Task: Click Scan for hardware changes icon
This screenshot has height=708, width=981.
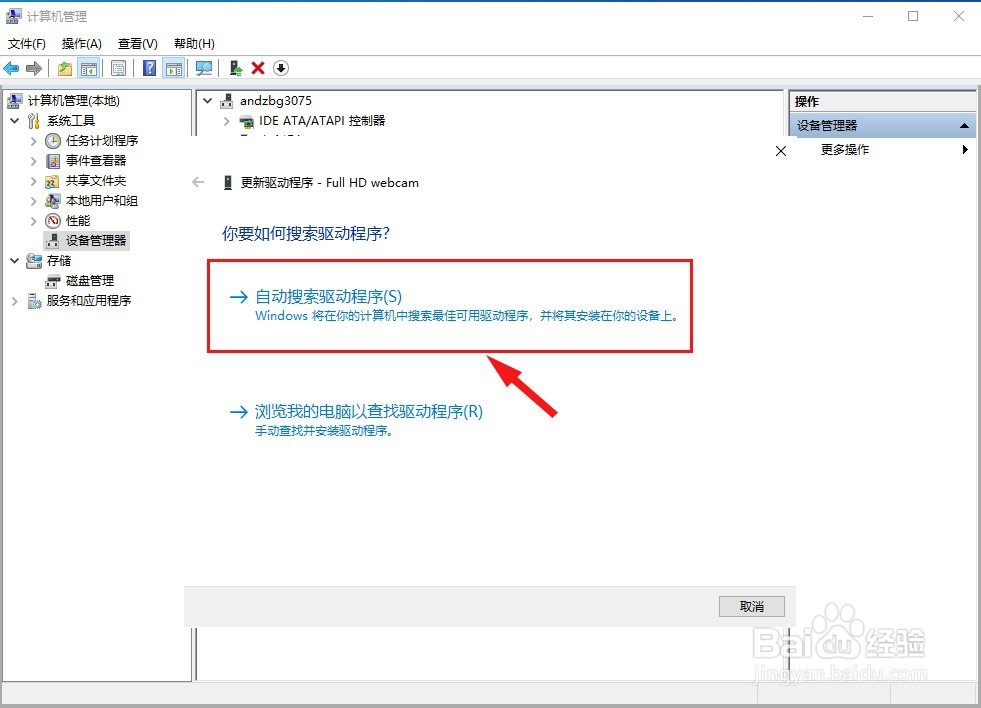Action: (204, 68)
